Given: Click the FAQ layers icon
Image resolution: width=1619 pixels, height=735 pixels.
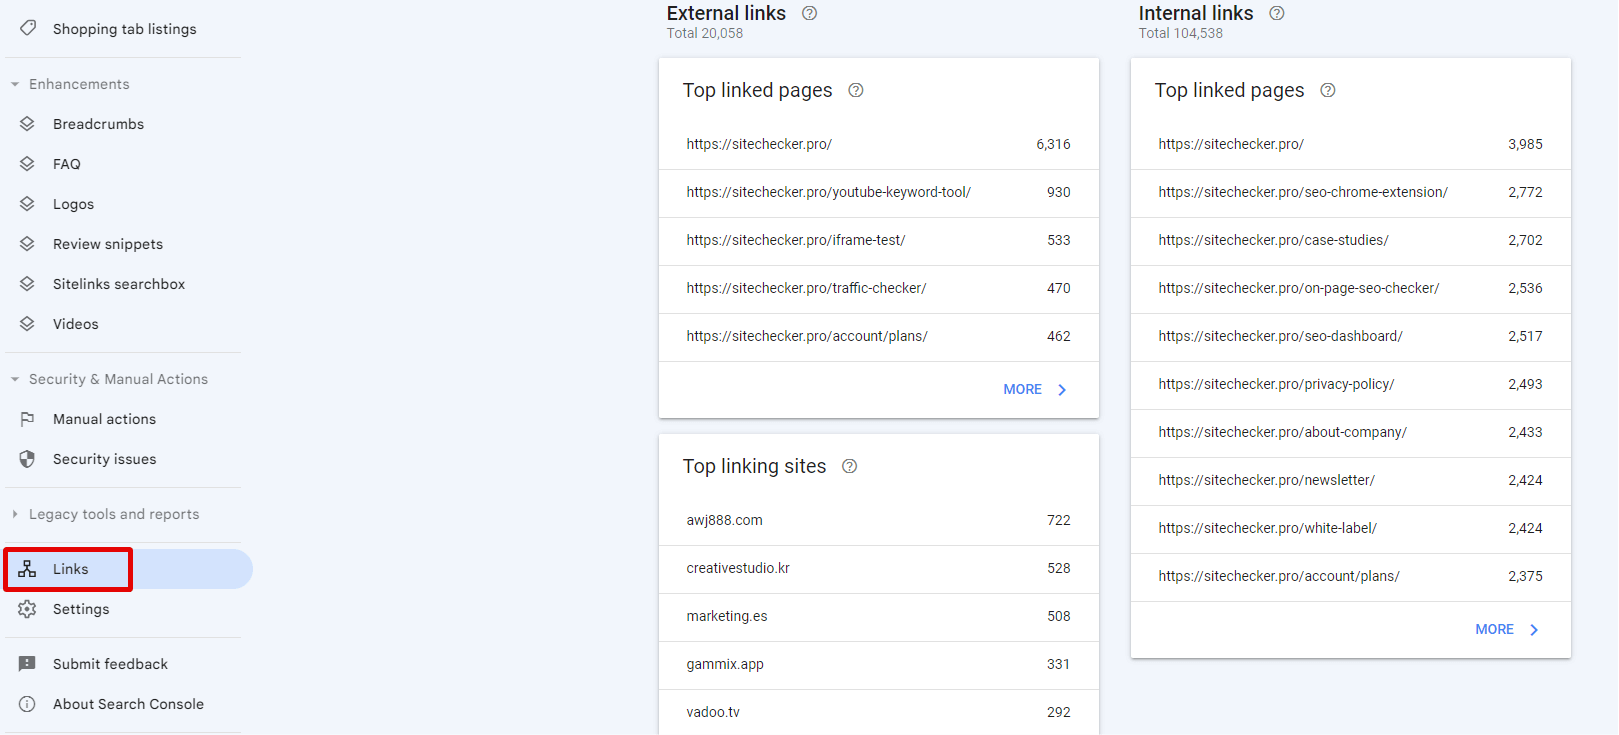Looking at the screenshot, I should click(27, 164).
